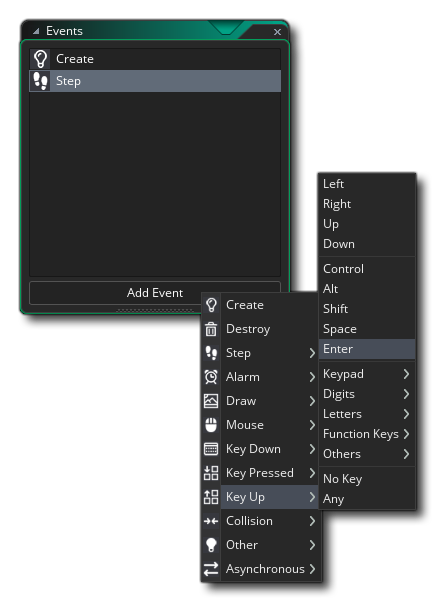
Task: Click the Draw picture icon in menu
Action: pyautogui.click(x=211, y=401)
